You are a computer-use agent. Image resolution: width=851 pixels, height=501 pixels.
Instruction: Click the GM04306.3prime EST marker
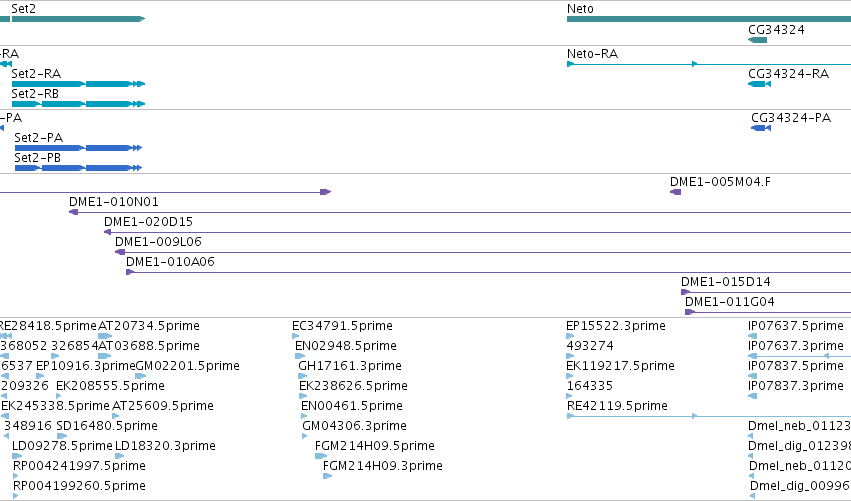(x=305, y=436)
